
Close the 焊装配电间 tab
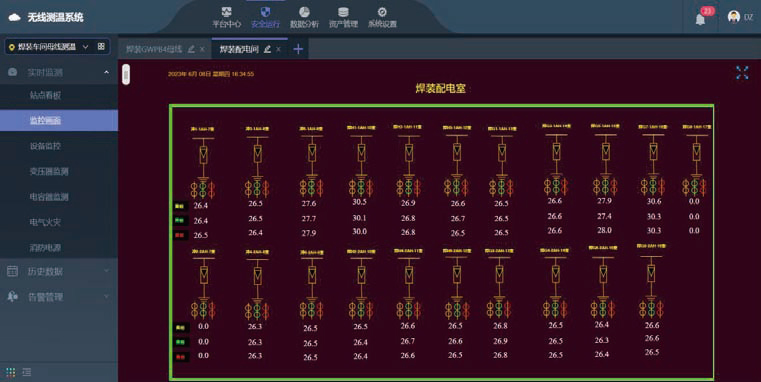click(x=278, y=49)
